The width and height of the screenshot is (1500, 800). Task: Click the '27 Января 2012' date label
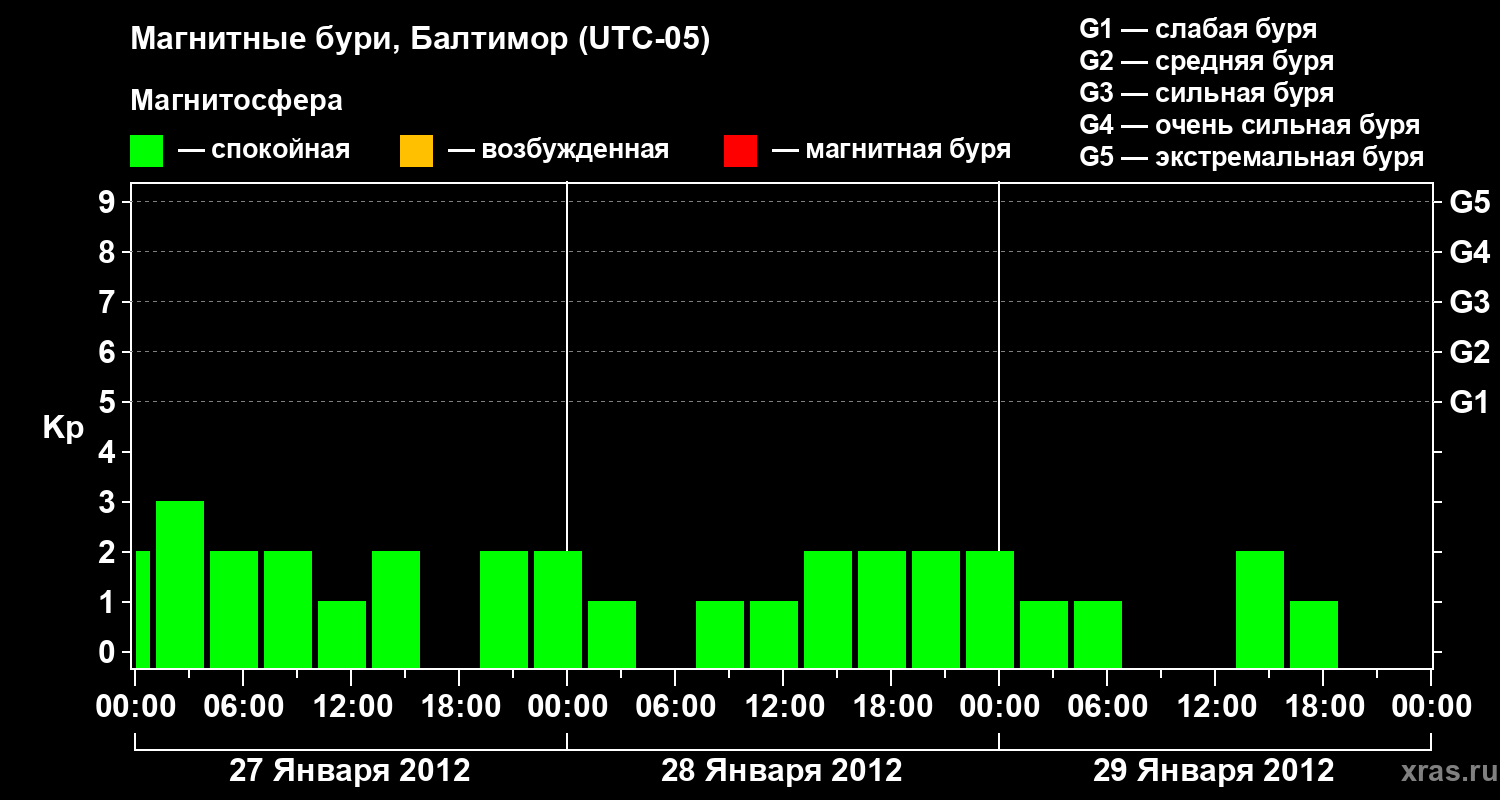point(350,771)
